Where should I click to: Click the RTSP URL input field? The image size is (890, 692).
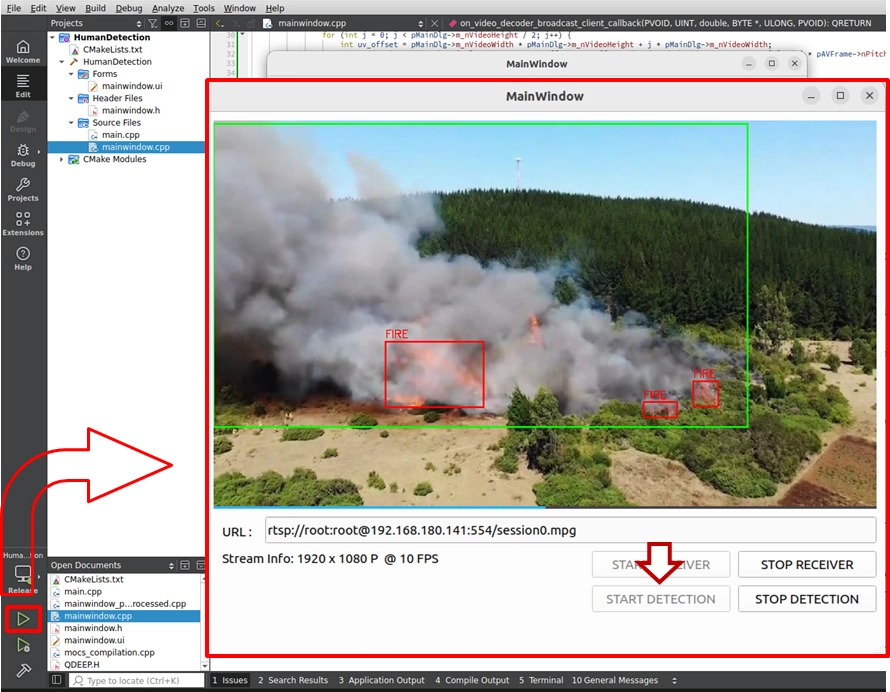point(570,530)
